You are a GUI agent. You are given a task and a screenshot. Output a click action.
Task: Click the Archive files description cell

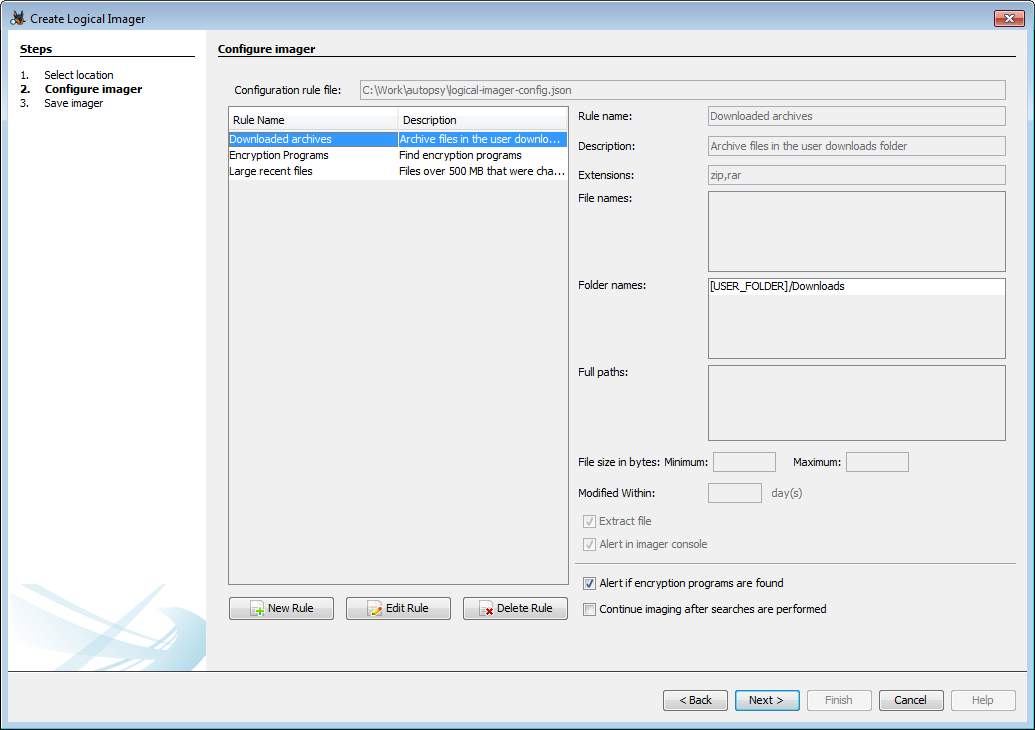(483, 139)
